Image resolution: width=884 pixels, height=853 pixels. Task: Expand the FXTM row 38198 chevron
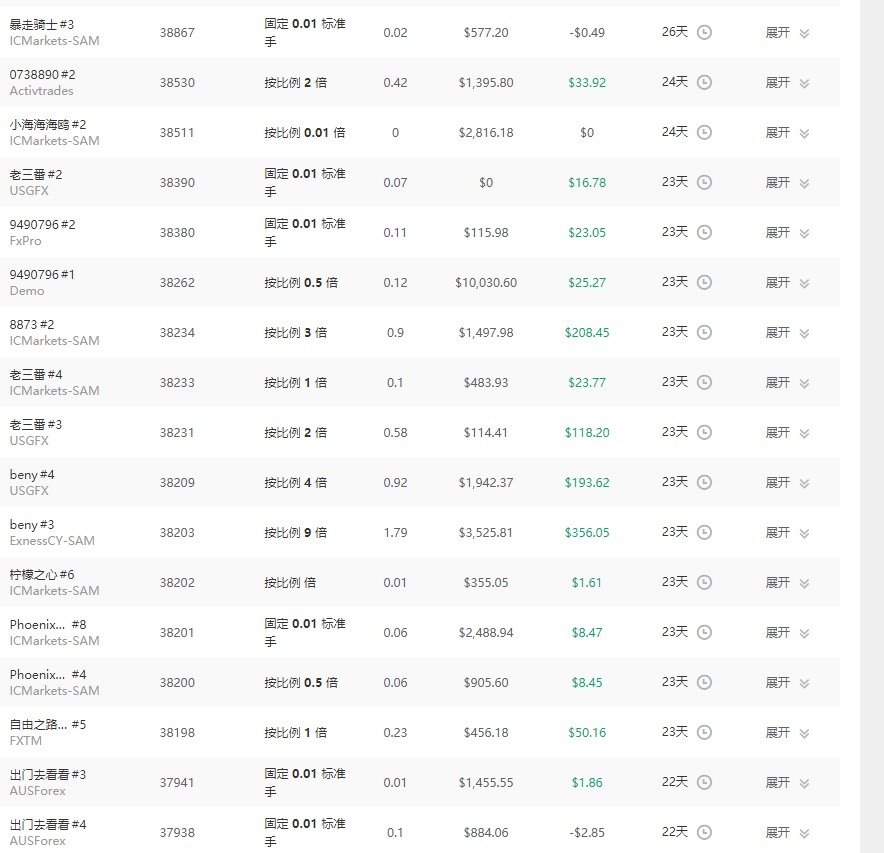coord(805,733)
